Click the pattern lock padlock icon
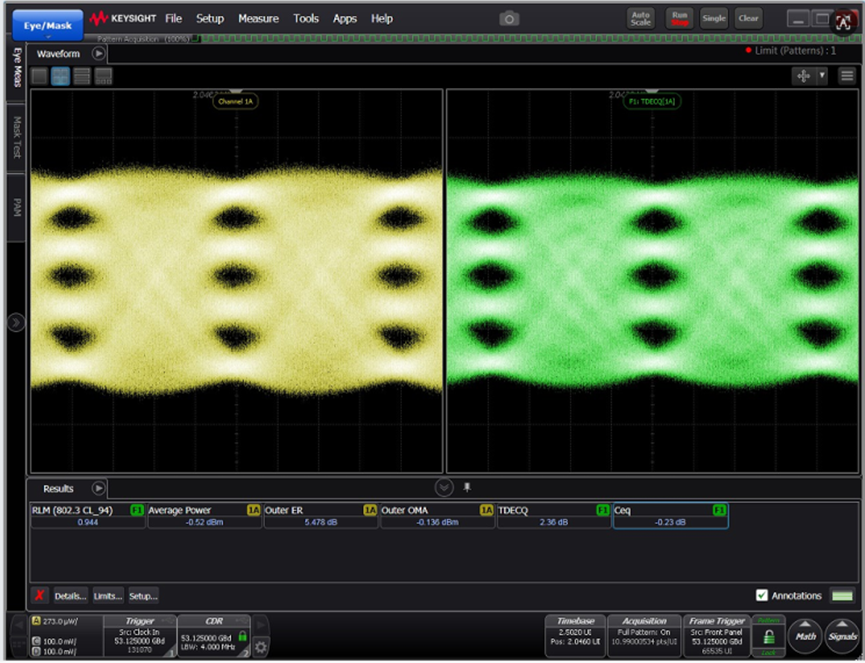Viewport: 865px width, 663px height. (x=768, y=637)
